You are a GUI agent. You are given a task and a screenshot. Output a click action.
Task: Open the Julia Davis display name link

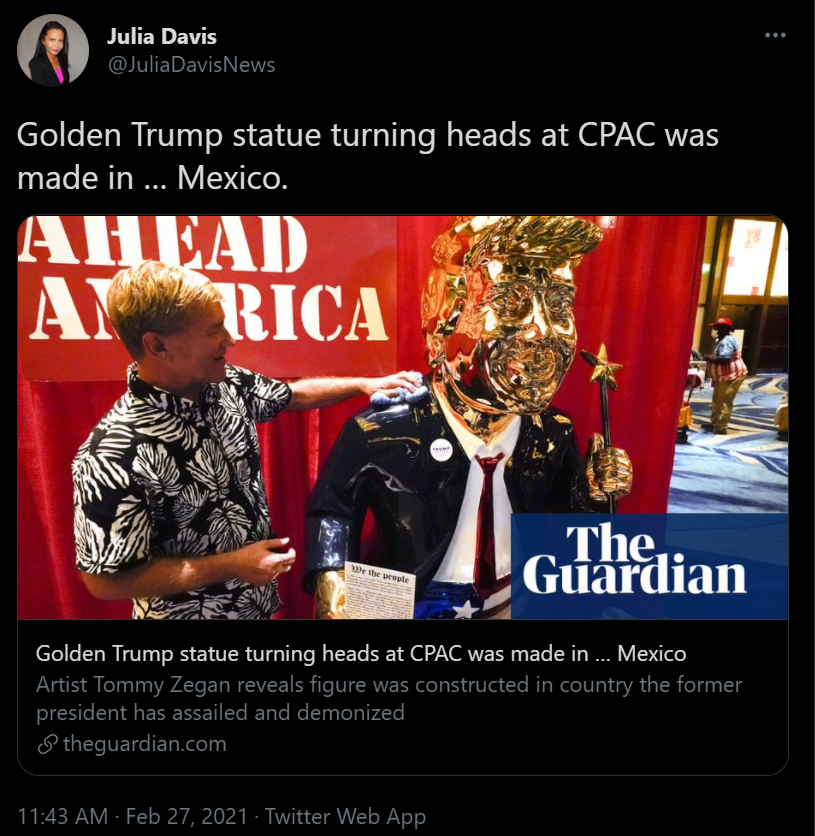162,36
